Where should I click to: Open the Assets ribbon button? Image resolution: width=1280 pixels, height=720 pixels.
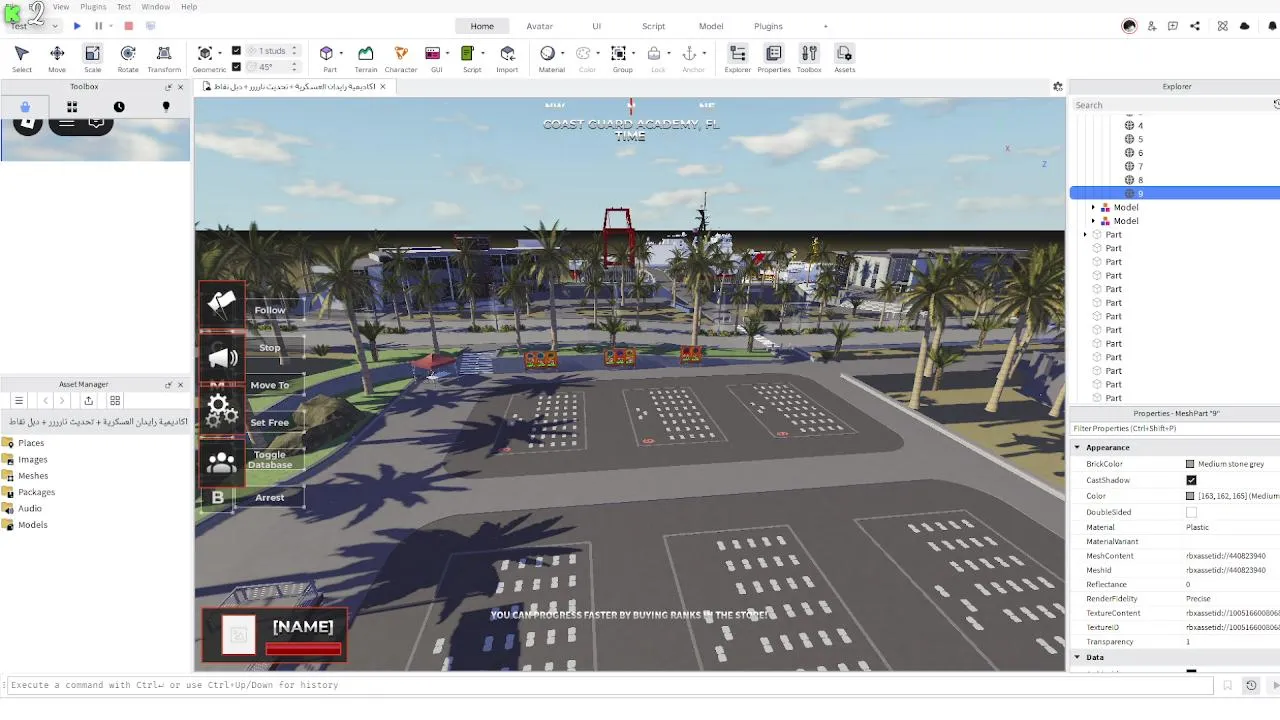pos(845,59)
